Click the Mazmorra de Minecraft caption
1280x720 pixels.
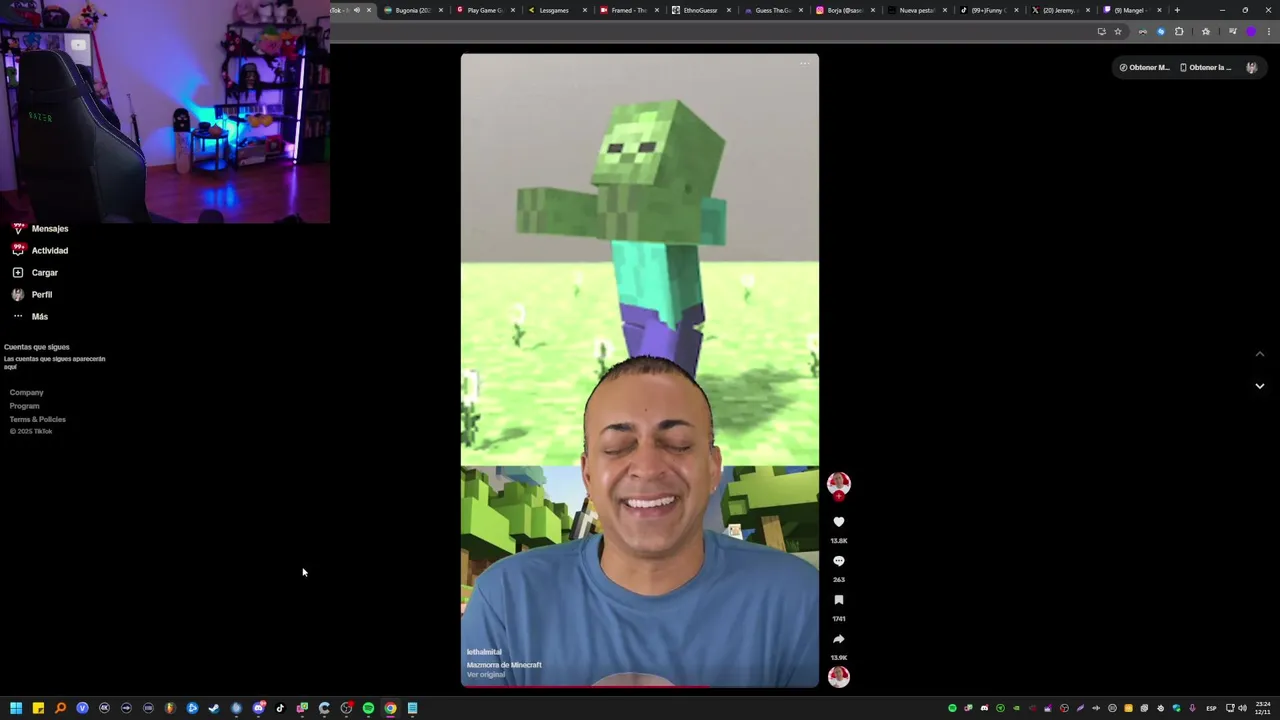pyautogui.click(x=504, y=665)
